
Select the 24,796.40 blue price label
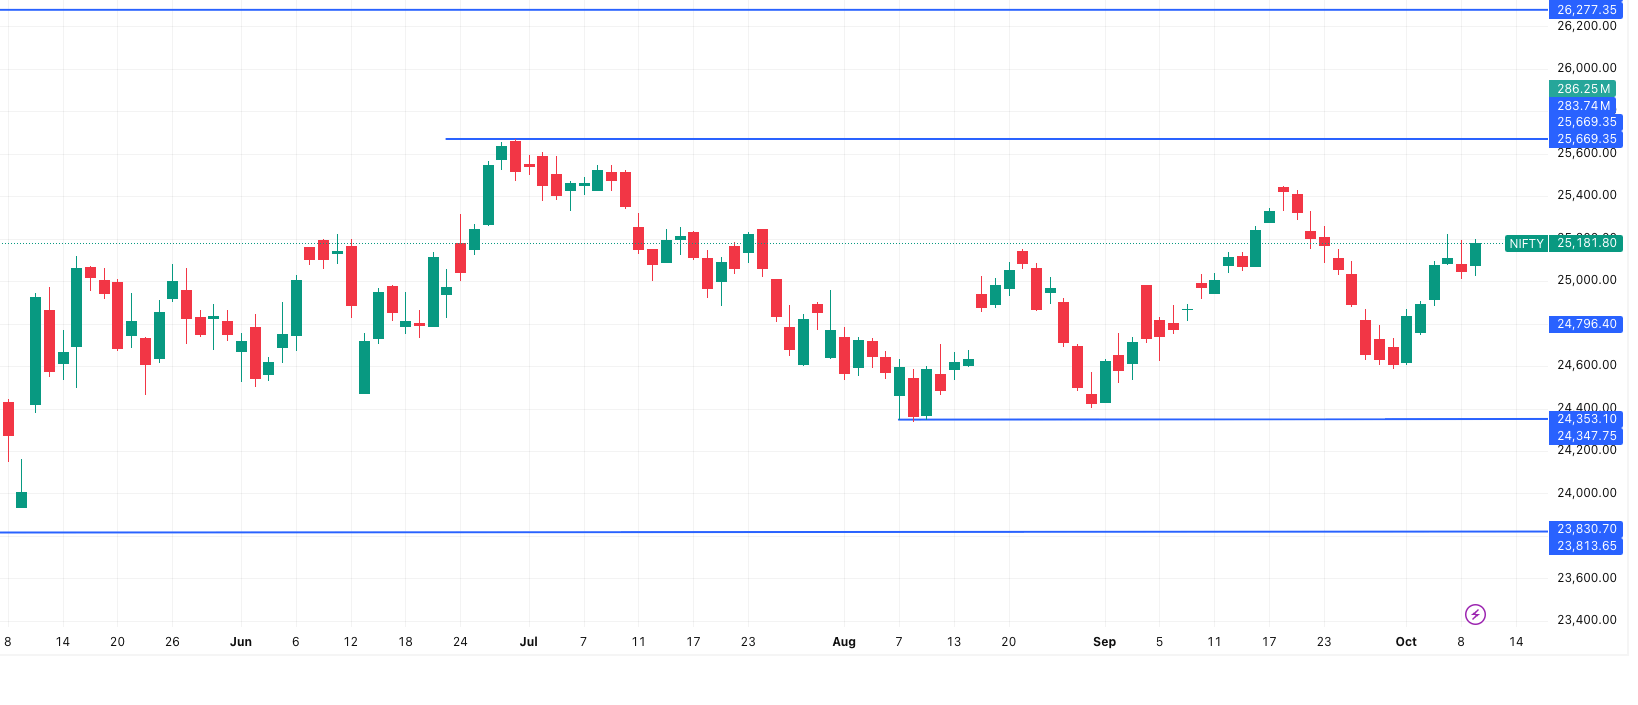tap(1586, 324)
